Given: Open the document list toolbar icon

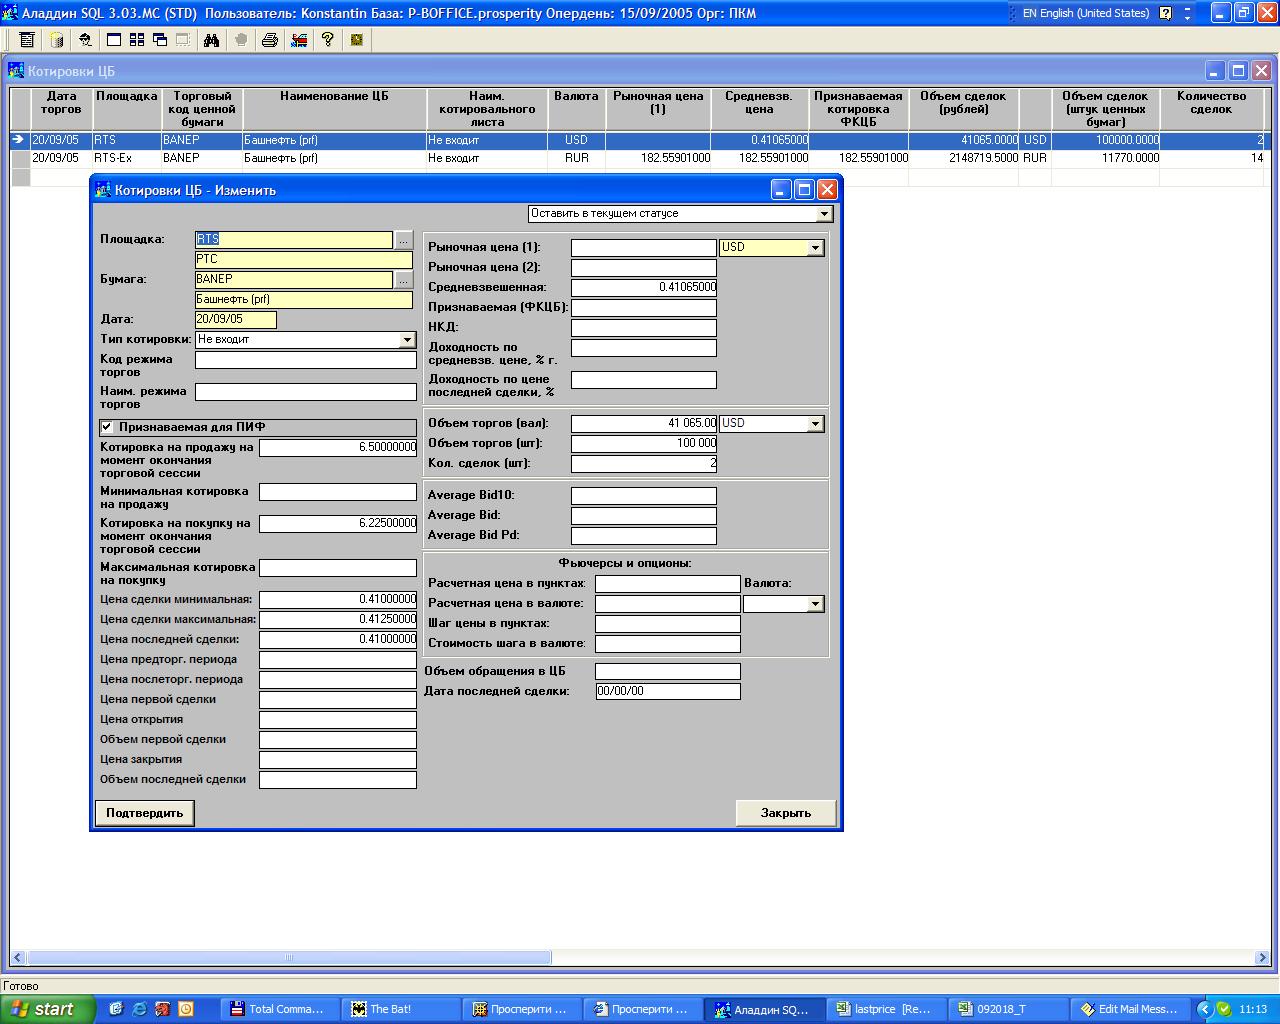Looking at the screenshot, I should pyautogui.click(x=27, y=40).
